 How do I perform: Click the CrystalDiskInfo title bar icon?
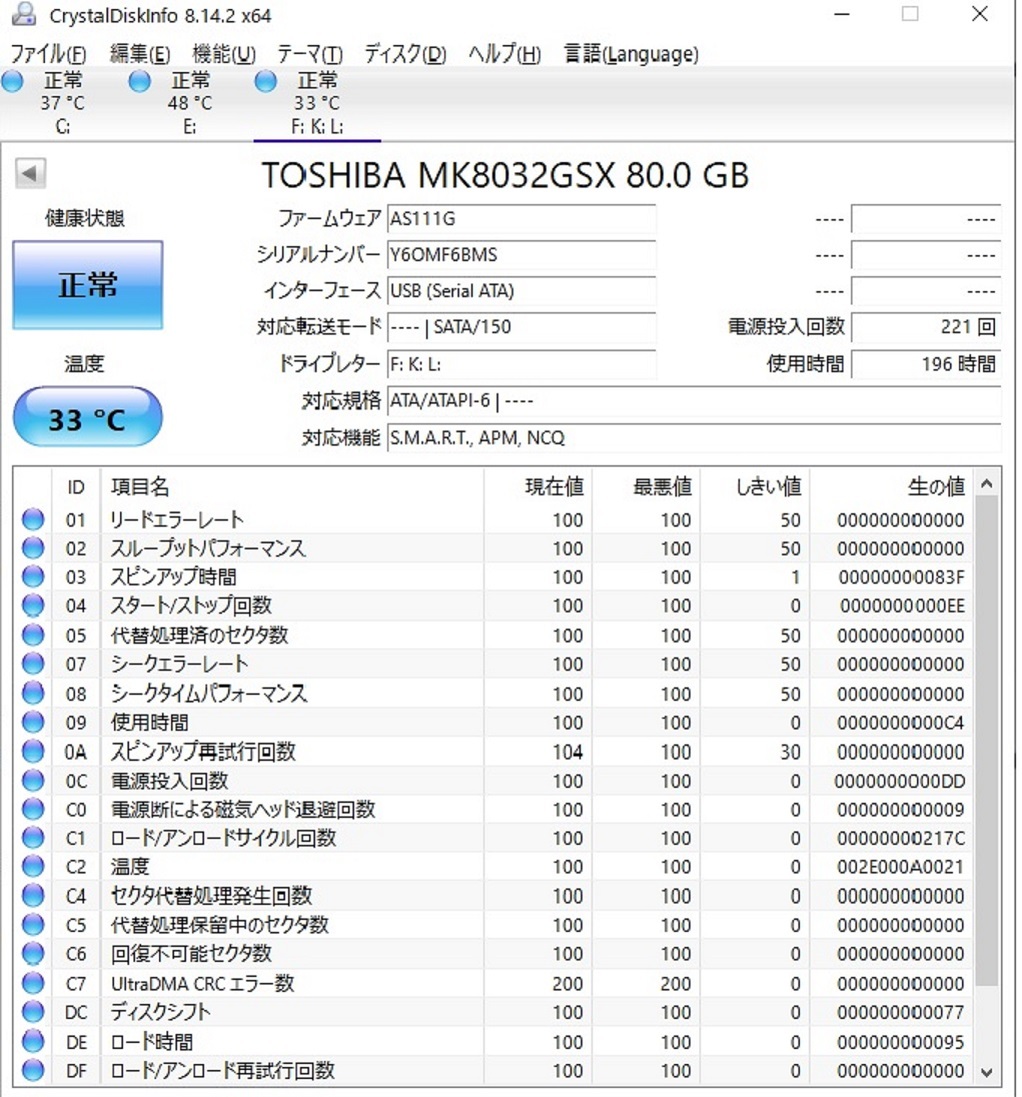[24, 14]
